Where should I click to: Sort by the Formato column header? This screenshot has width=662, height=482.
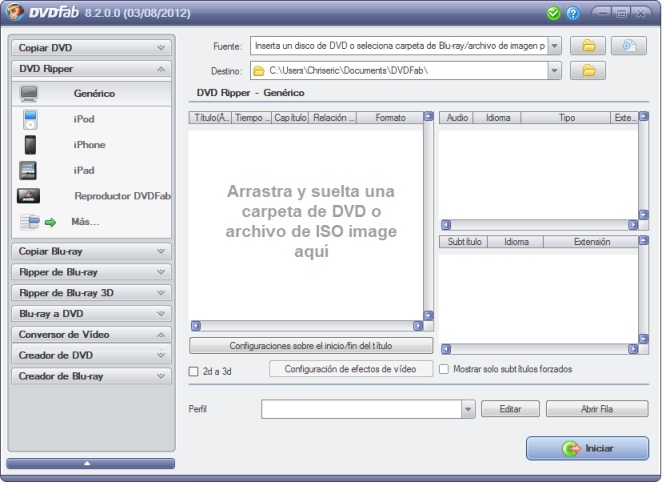click(x=390, y=118)
